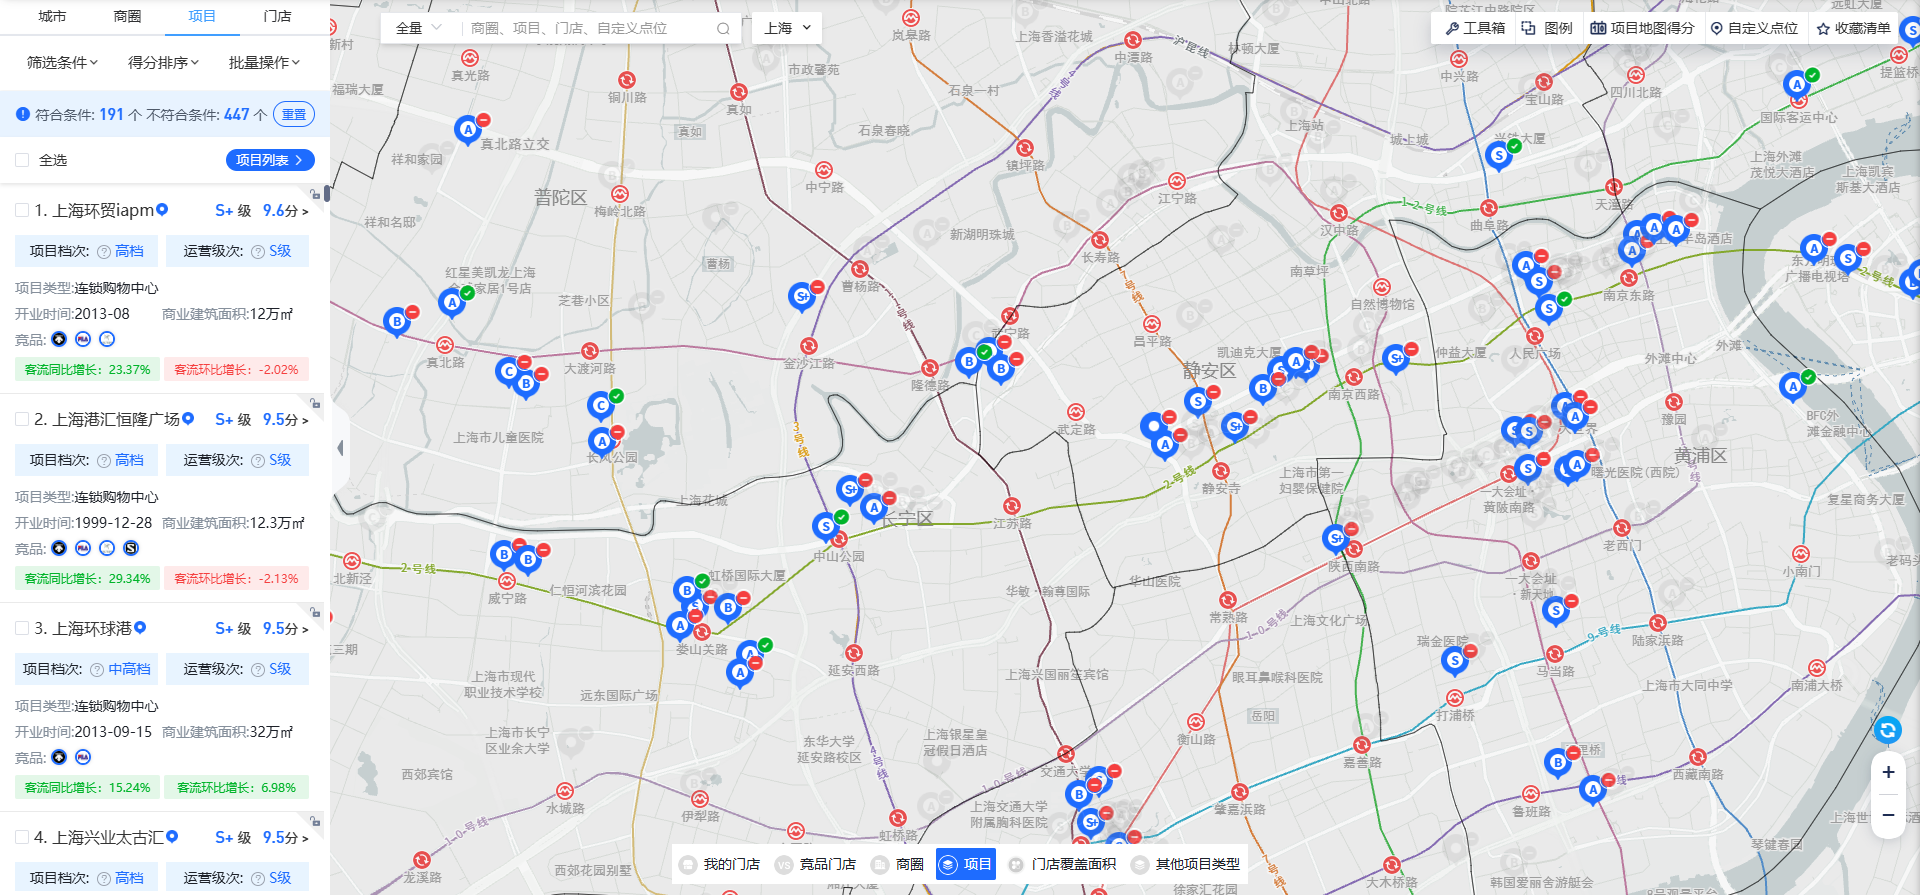The image size is (1920, 895).
Task: Open the 得分排序 score sort dropdown
Action: [163, 62]
